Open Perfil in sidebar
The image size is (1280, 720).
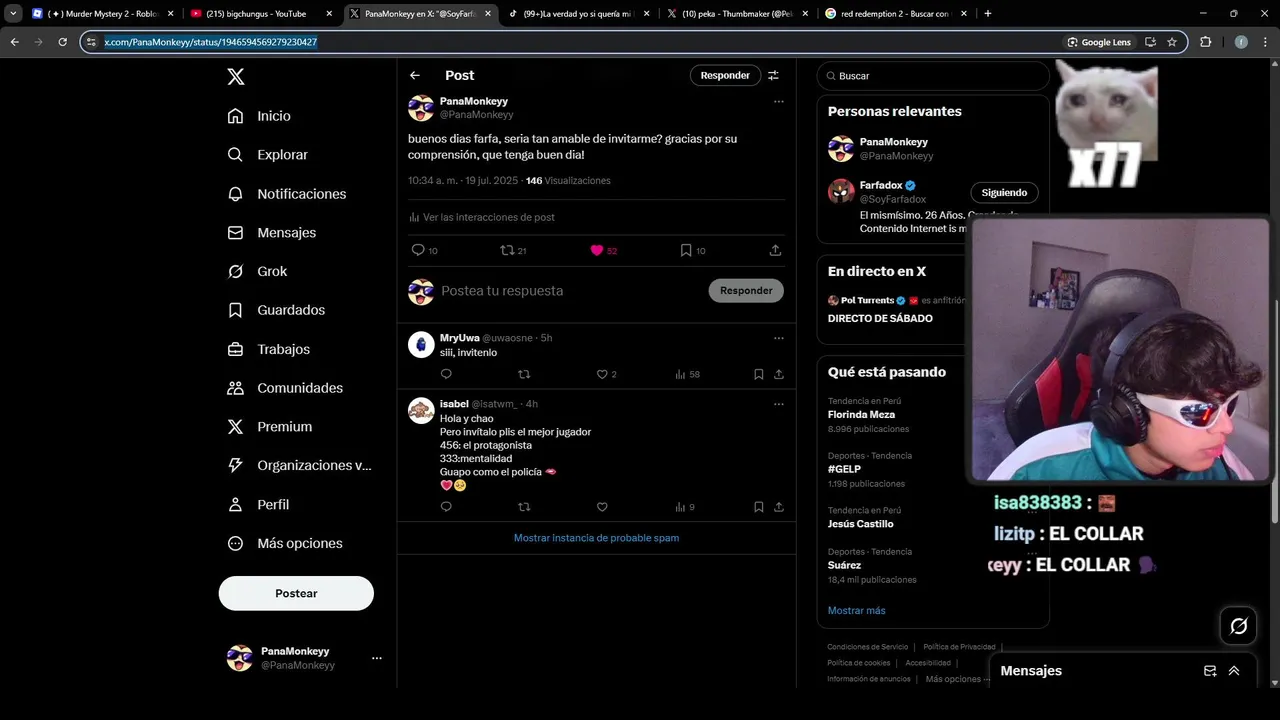click(x=258, y=504)
